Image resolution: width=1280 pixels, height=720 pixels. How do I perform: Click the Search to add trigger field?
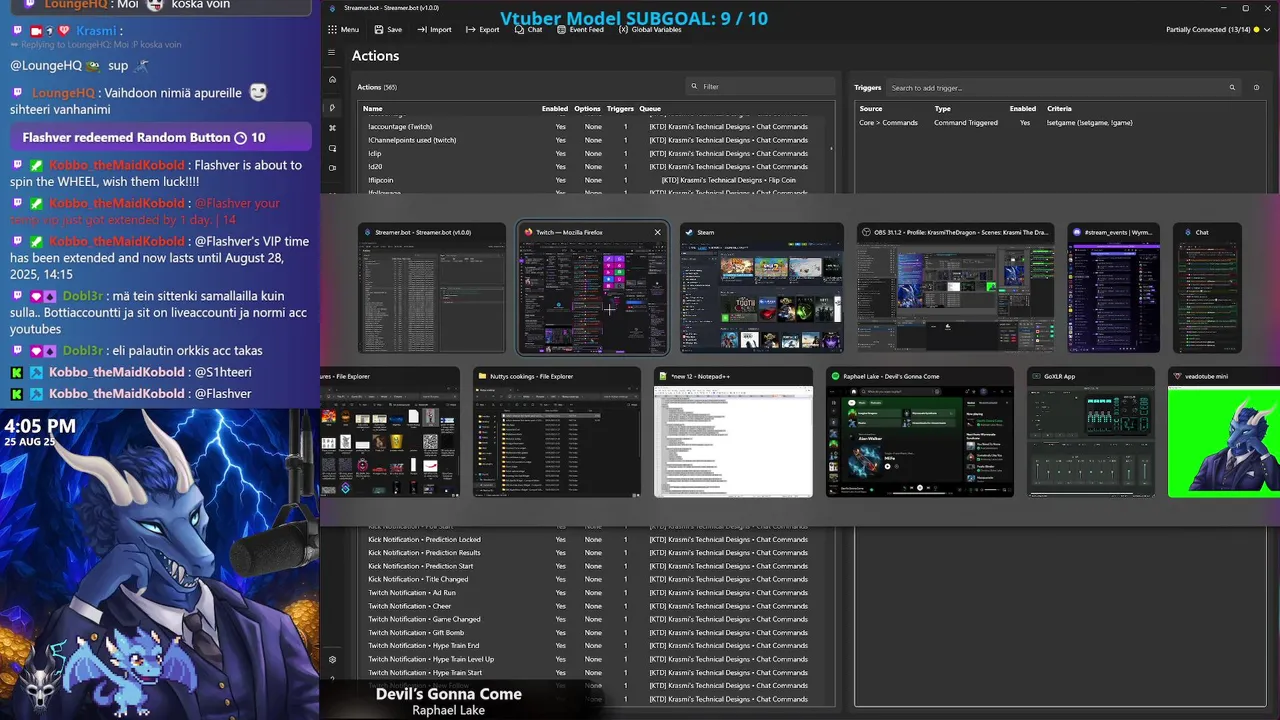(1062, 88)
